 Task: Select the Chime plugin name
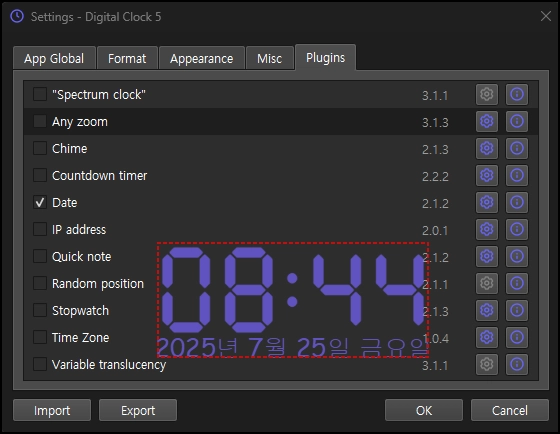click(70, 149)
